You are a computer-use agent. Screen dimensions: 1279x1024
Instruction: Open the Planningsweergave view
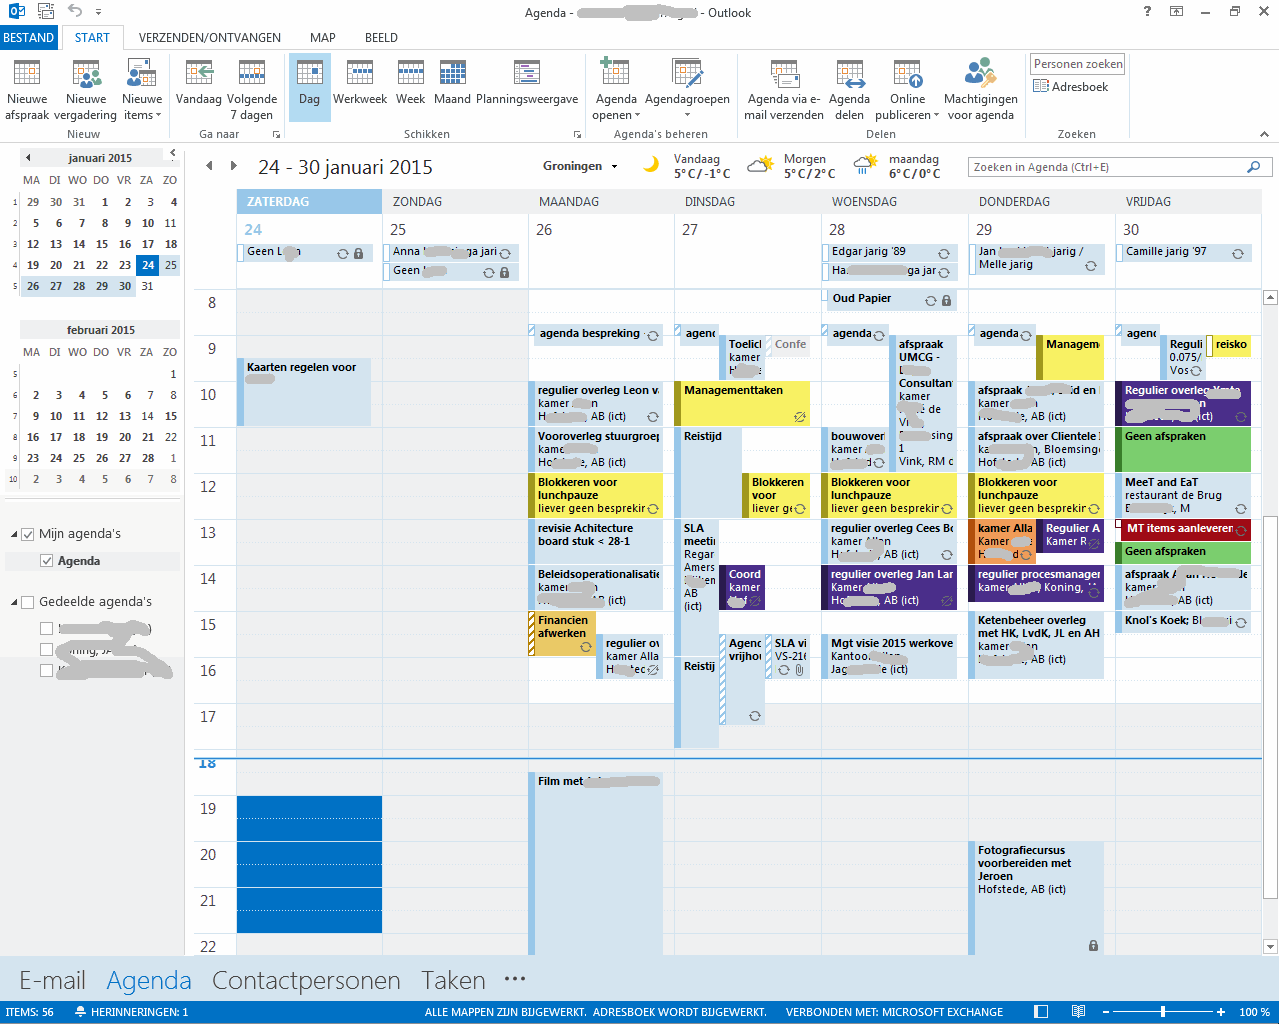click(x=527, y=75)
